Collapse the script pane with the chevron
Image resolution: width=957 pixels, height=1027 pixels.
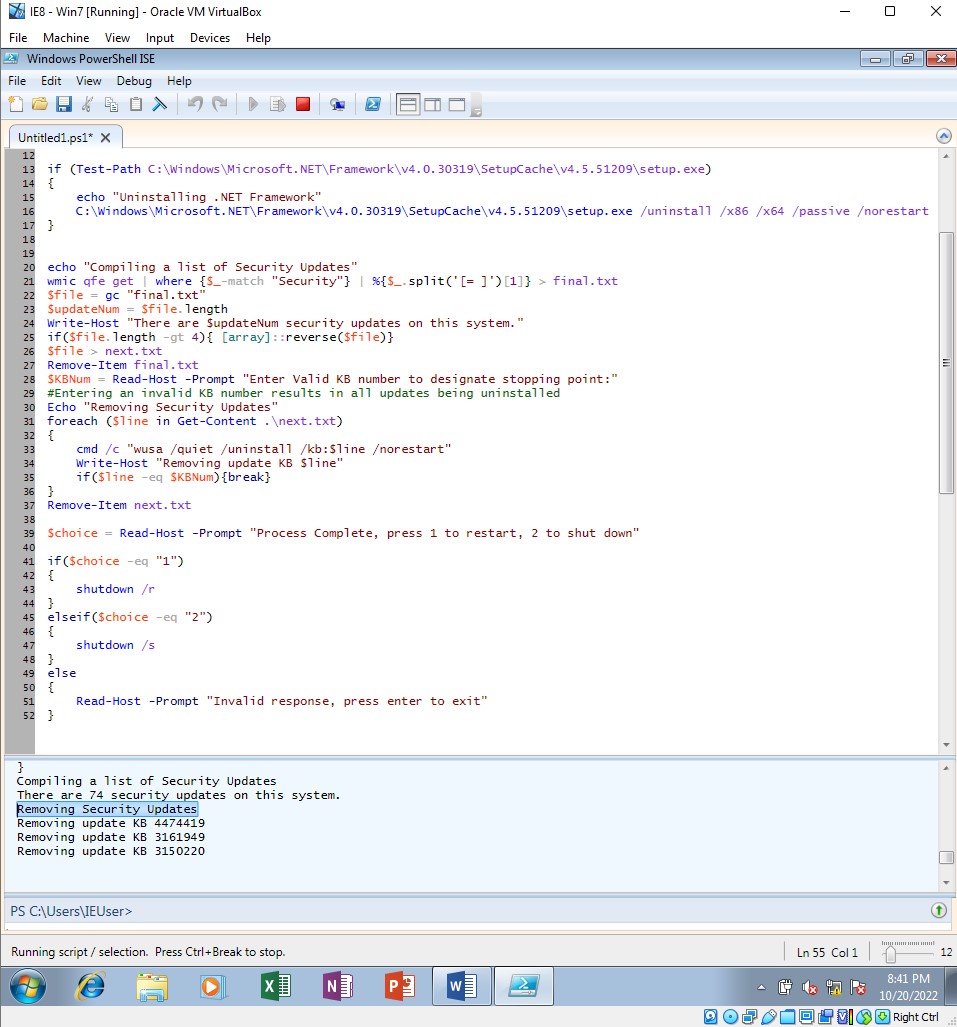coord(943,136)
